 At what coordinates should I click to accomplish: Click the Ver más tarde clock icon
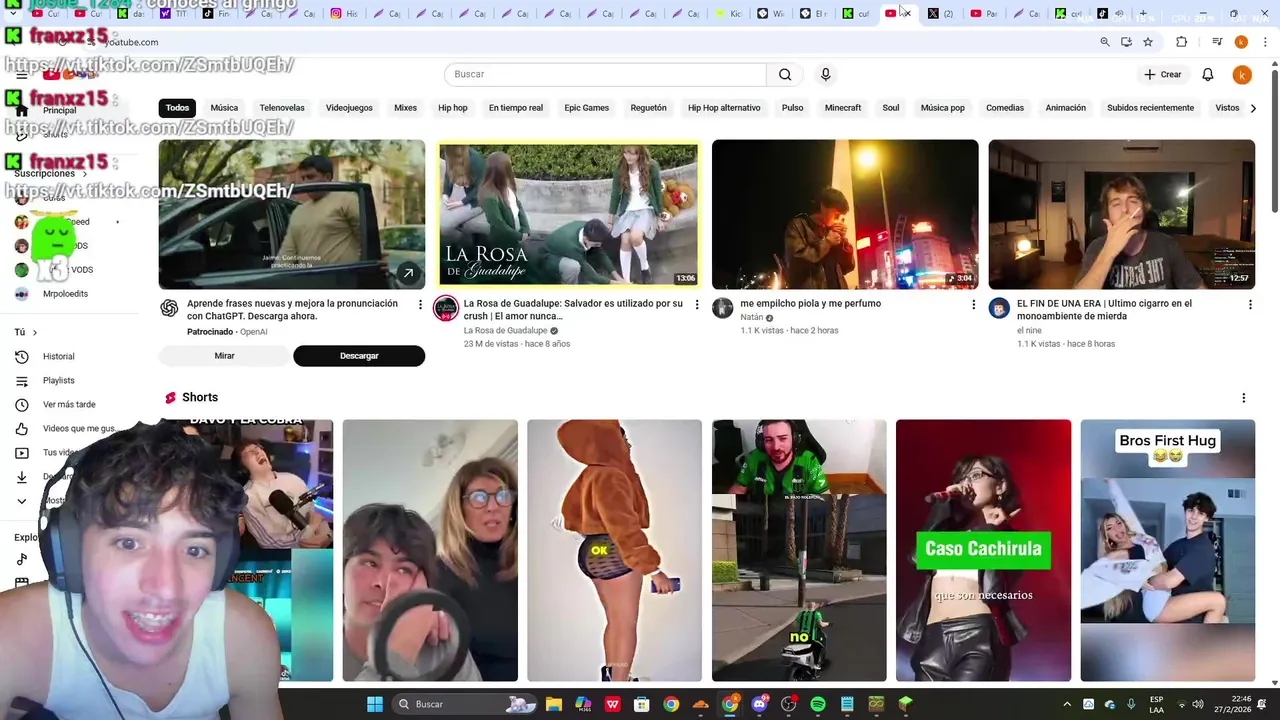[22, 404]
